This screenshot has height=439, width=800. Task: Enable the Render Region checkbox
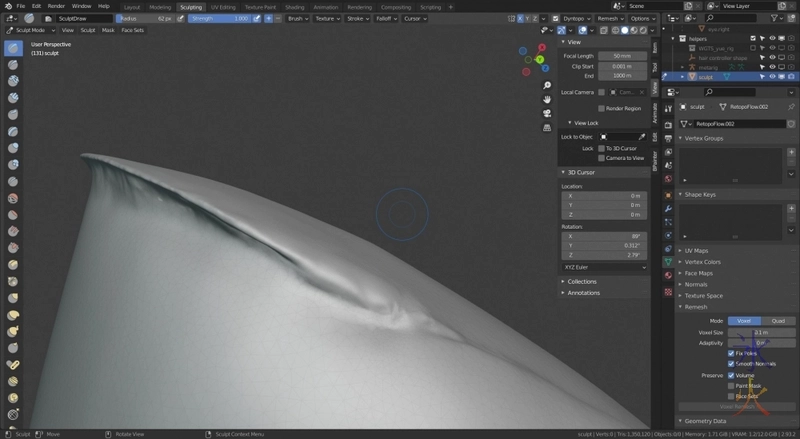[601, 108]
